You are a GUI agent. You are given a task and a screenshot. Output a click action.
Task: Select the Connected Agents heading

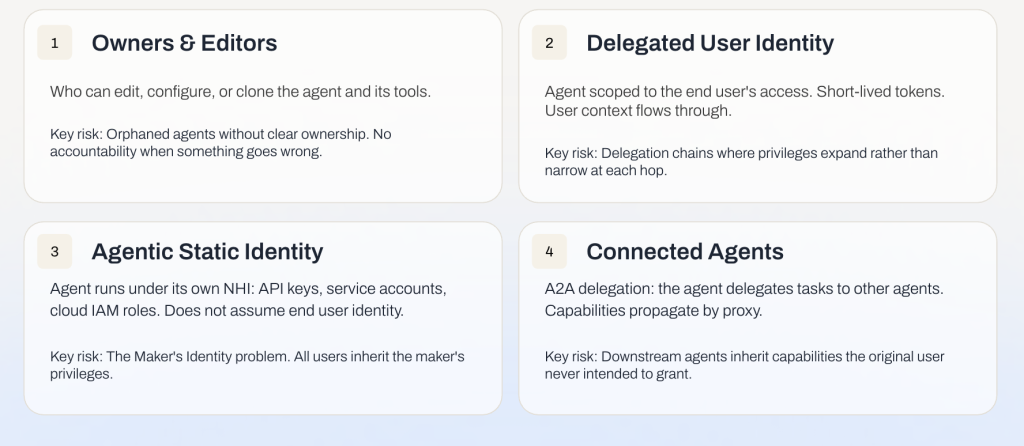tap(685, 251)
